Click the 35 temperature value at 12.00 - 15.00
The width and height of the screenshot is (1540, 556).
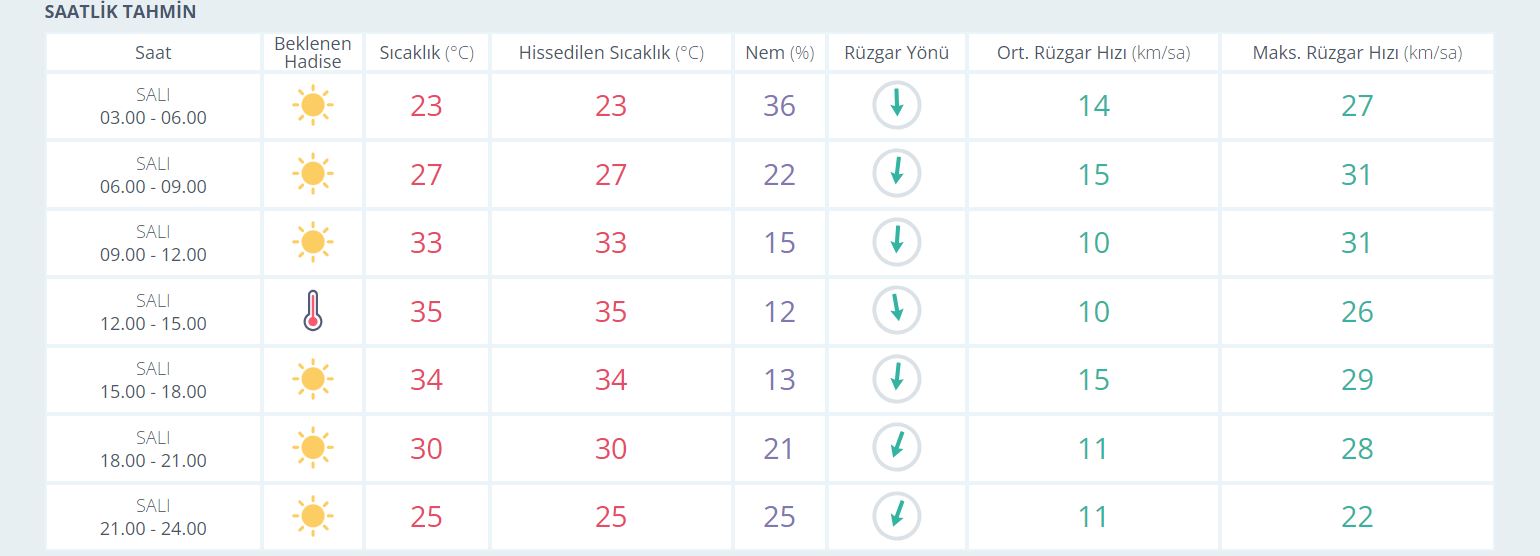click(426, 311)
